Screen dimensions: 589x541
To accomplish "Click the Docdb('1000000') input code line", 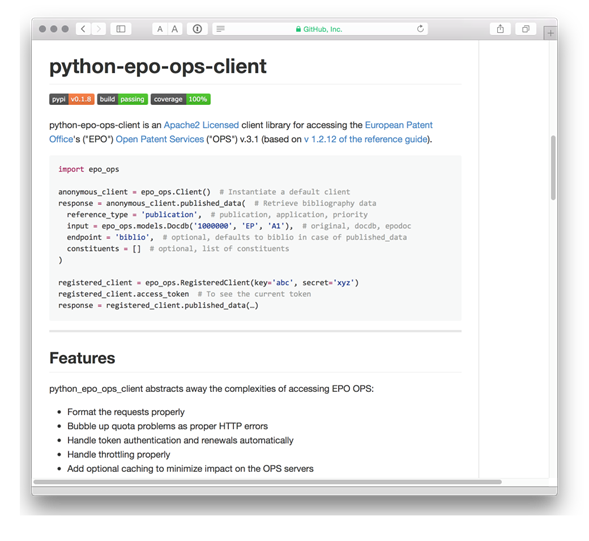I will coord(239,226).
